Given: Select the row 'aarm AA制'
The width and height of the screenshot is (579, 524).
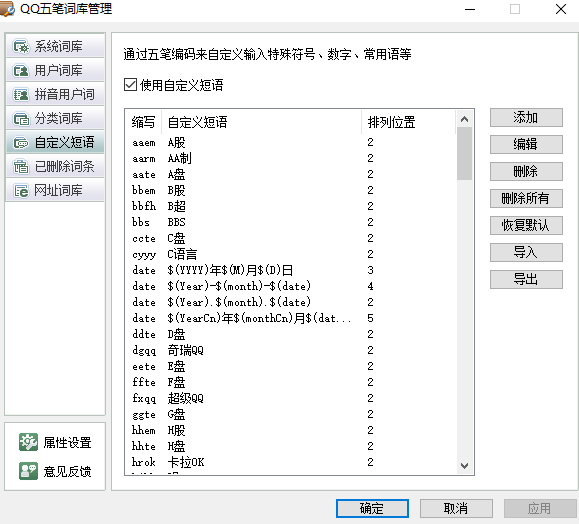Looking at the screenshot, I should coord(290,158).
